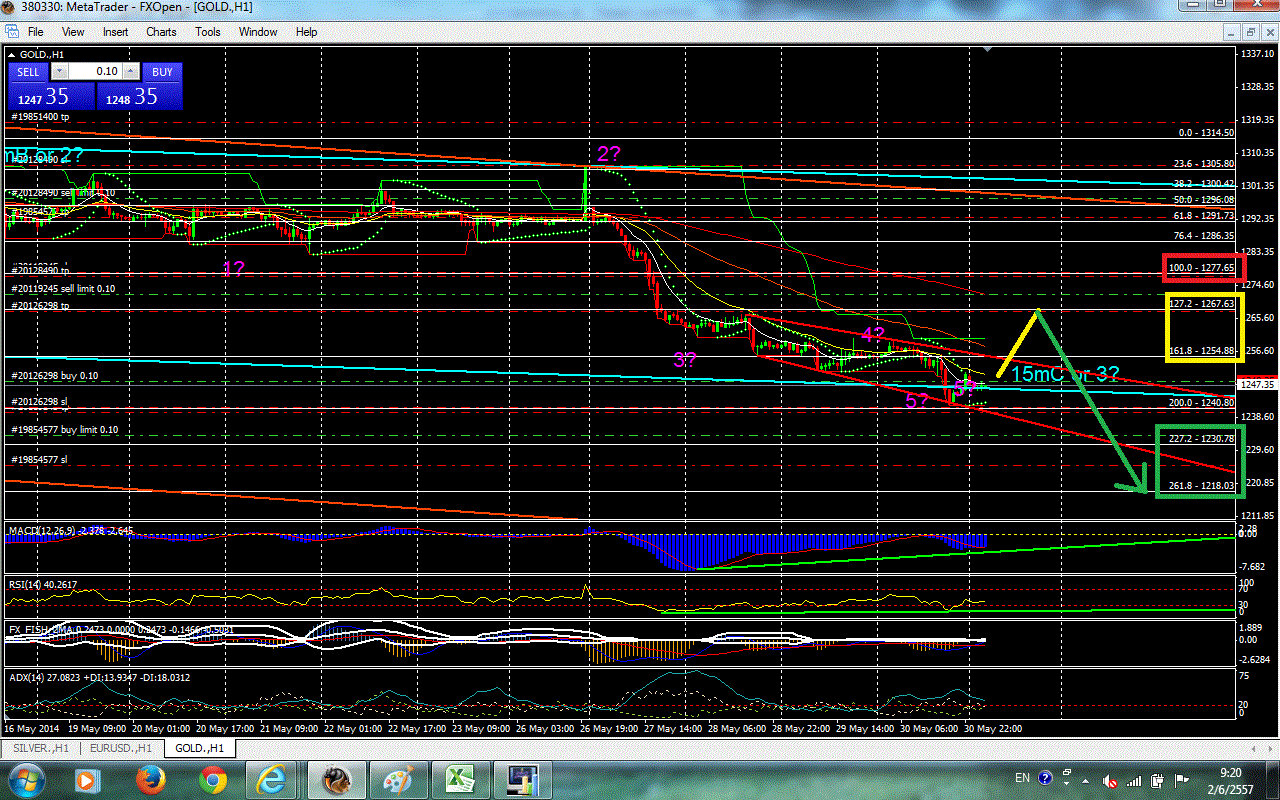This screenshot has width=1280, height=800.
Task: Open the Insert menu
Action: [x=115, y=32]
